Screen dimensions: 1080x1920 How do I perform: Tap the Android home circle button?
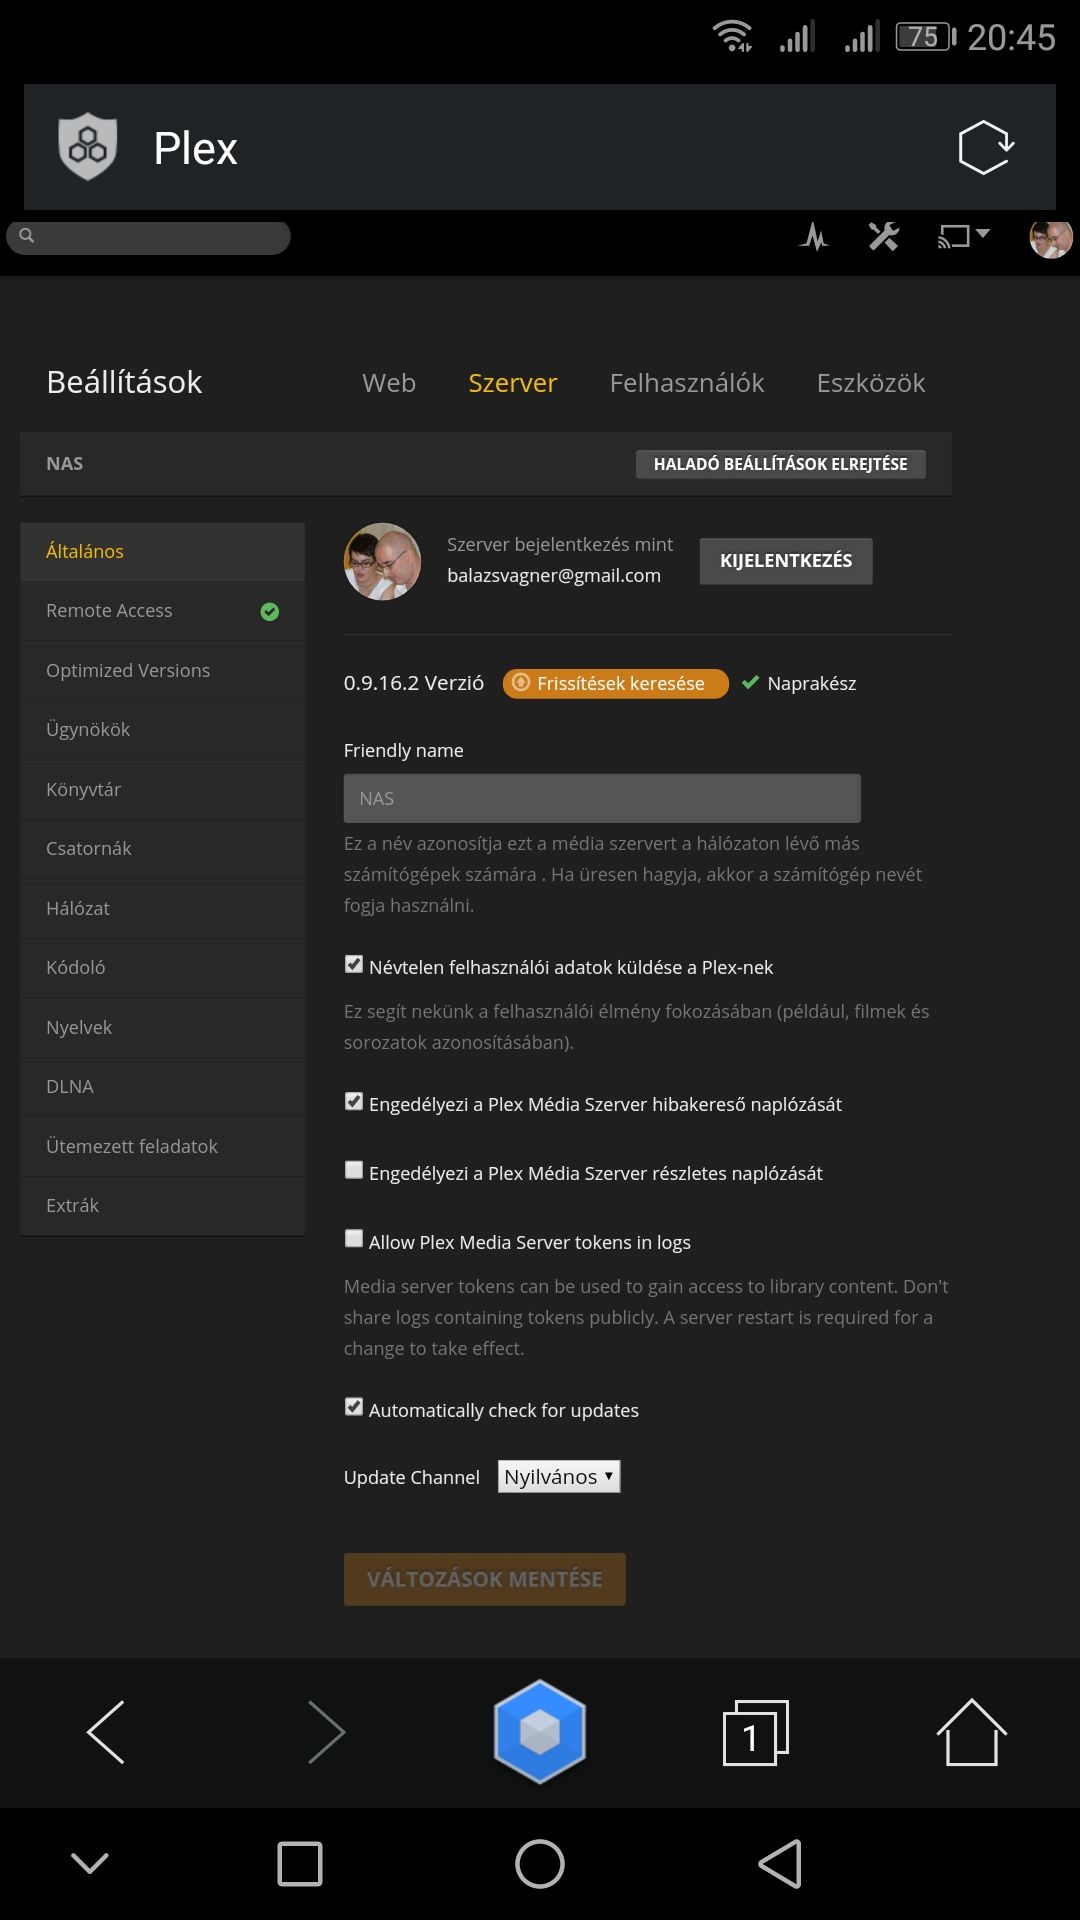(x=540, y=1864)
